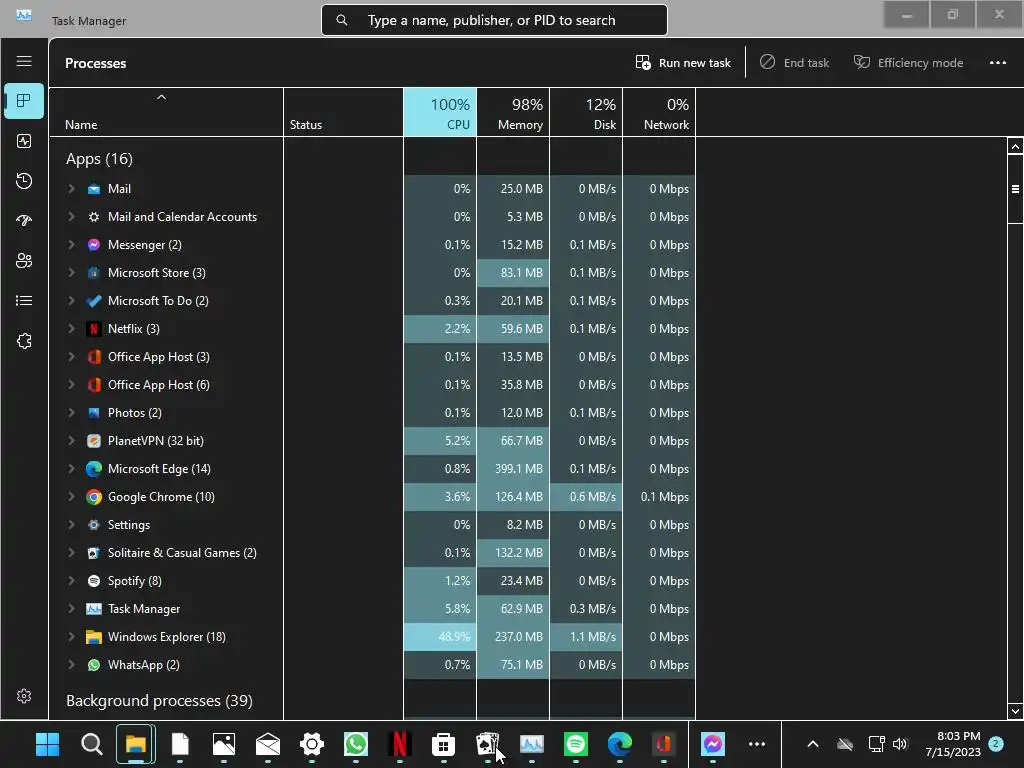Expand the Messenger (2) process group
1024x768 pixels.
coord(71,245)
